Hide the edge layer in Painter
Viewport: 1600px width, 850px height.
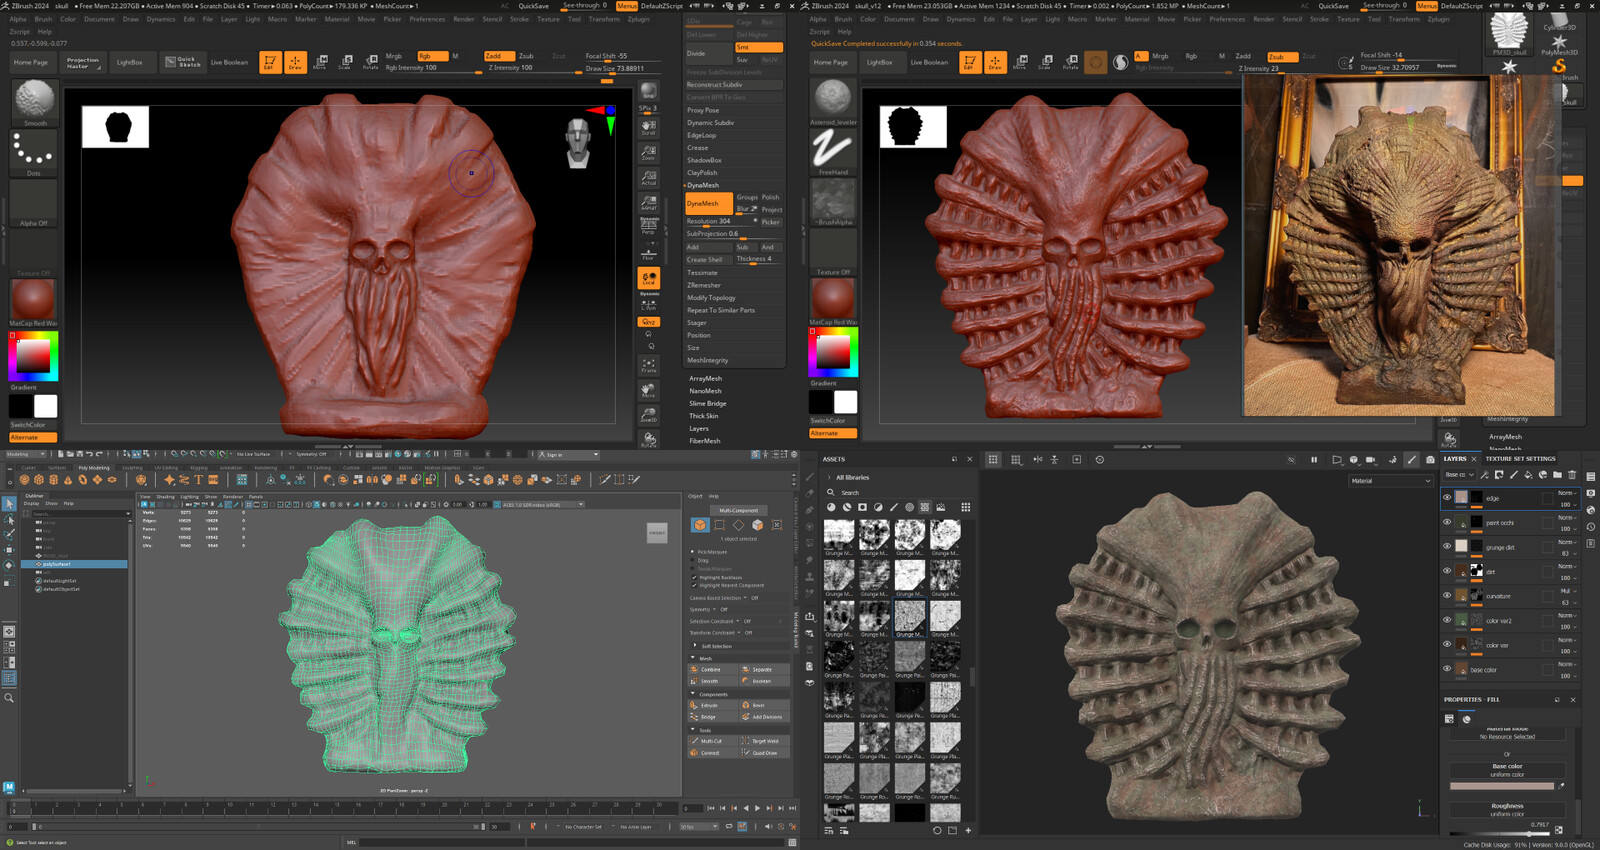tap(1447, 497)
